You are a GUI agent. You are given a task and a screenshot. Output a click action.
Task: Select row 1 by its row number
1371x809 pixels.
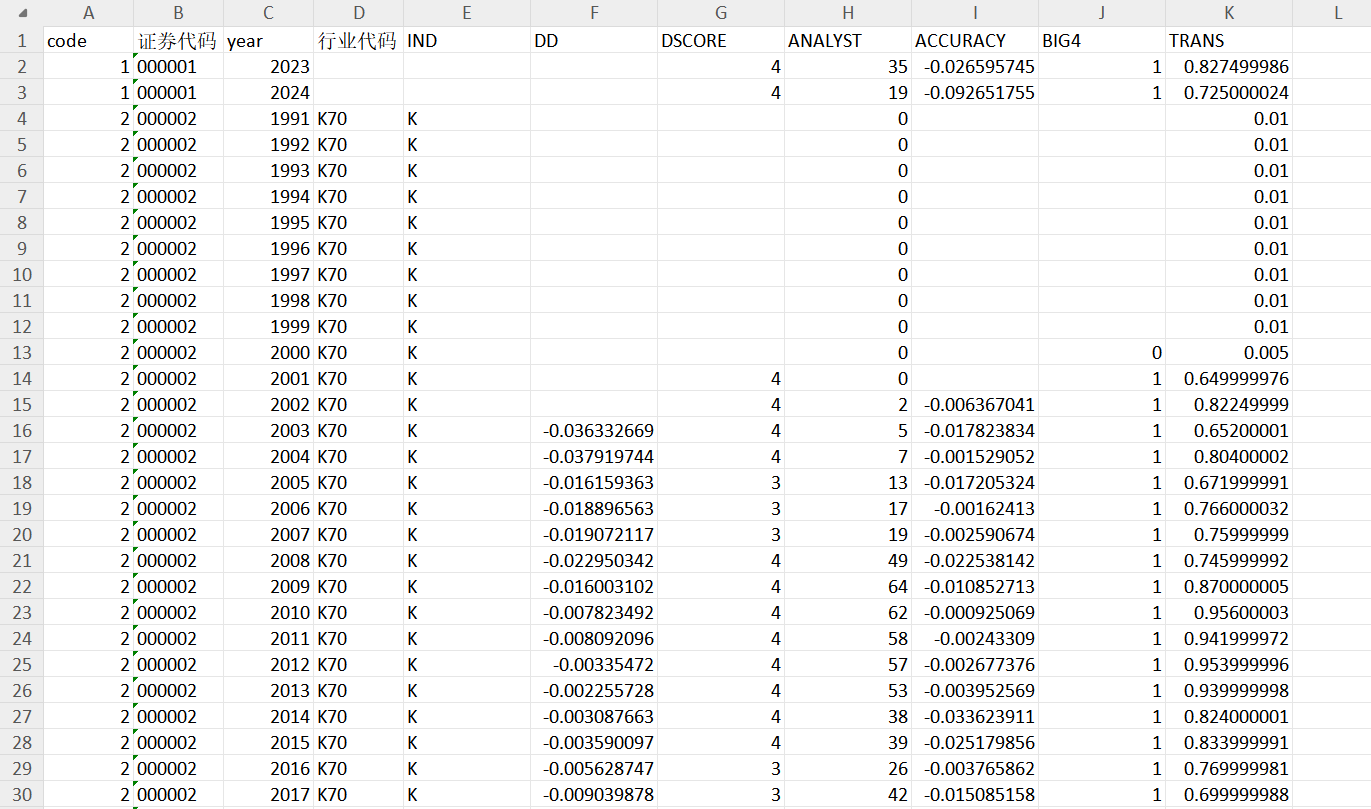tap(21, 41)
